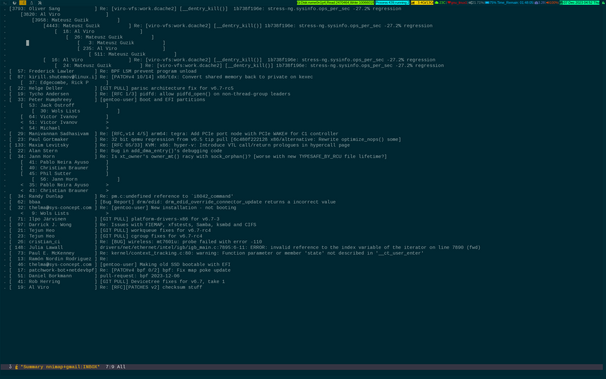Viewport: 606px width, 379px height.
Task: Select reply 37 from Edgecombe, Rick P
Action: tap(65, 83)
